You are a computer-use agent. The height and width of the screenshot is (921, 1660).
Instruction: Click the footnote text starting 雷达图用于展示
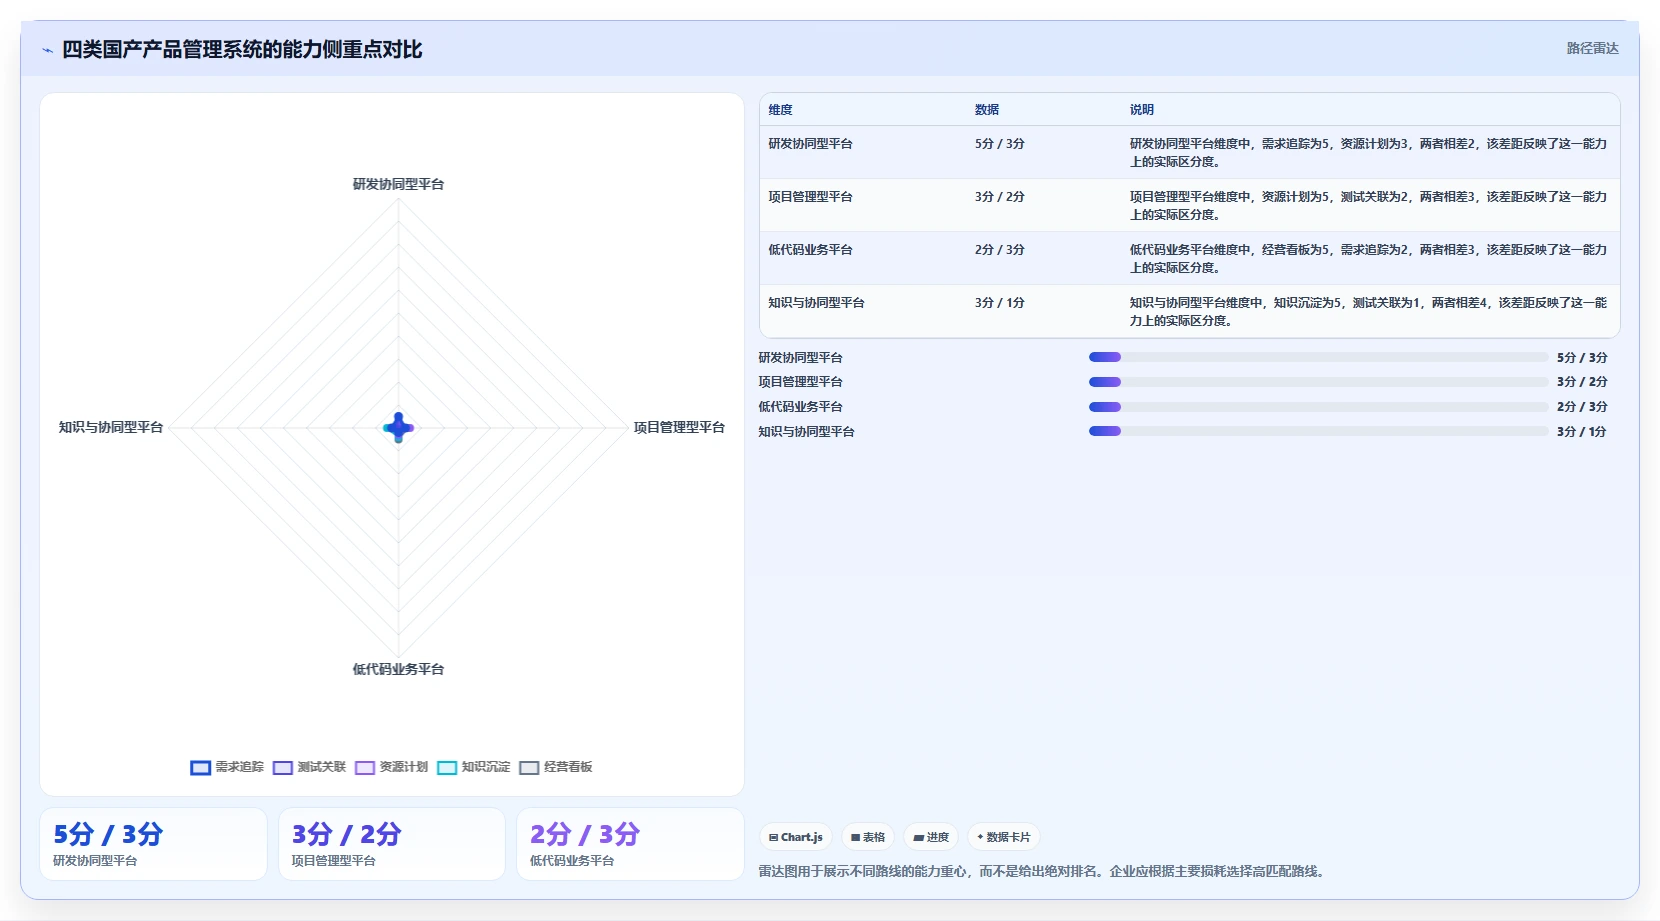[1044, 871]
